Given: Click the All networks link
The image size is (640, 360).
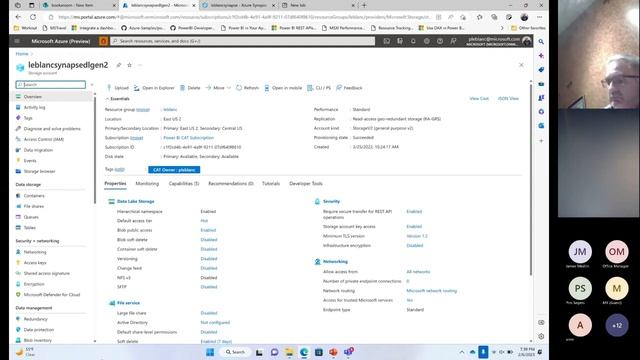Looking at the screenshot, I should coord(418,272).
